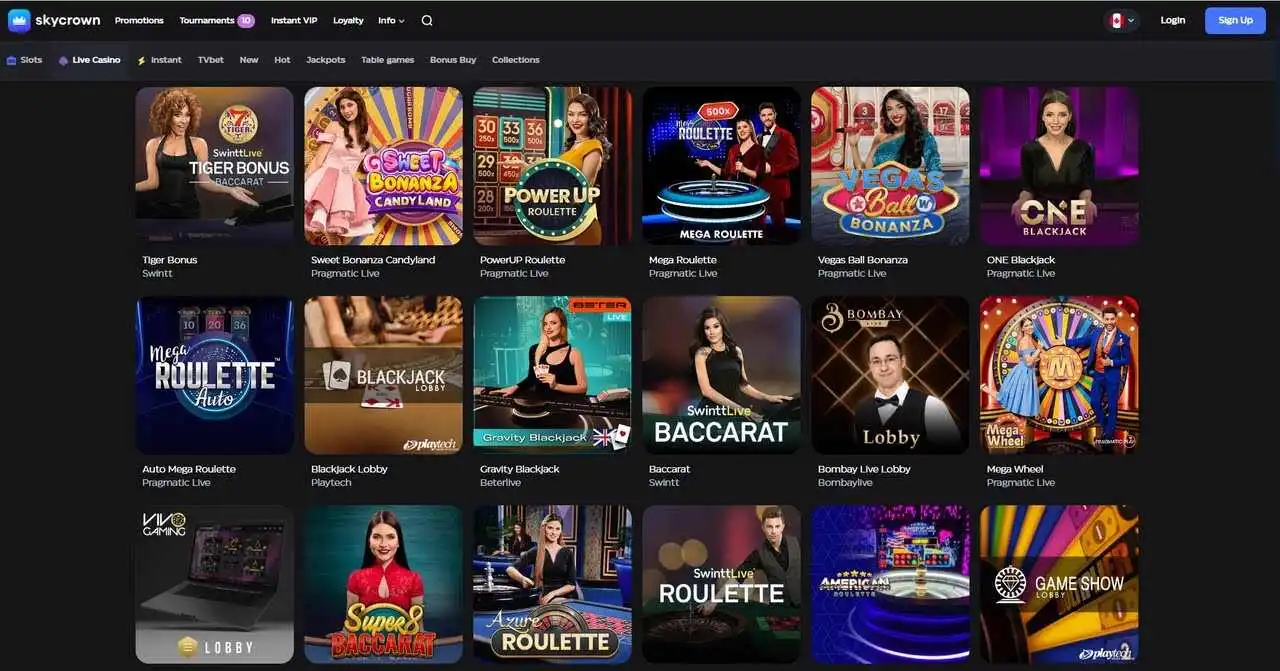1280x671 pixels.
Task: Click the Live Casino diamond icon
Action: [x=62, y=59]
